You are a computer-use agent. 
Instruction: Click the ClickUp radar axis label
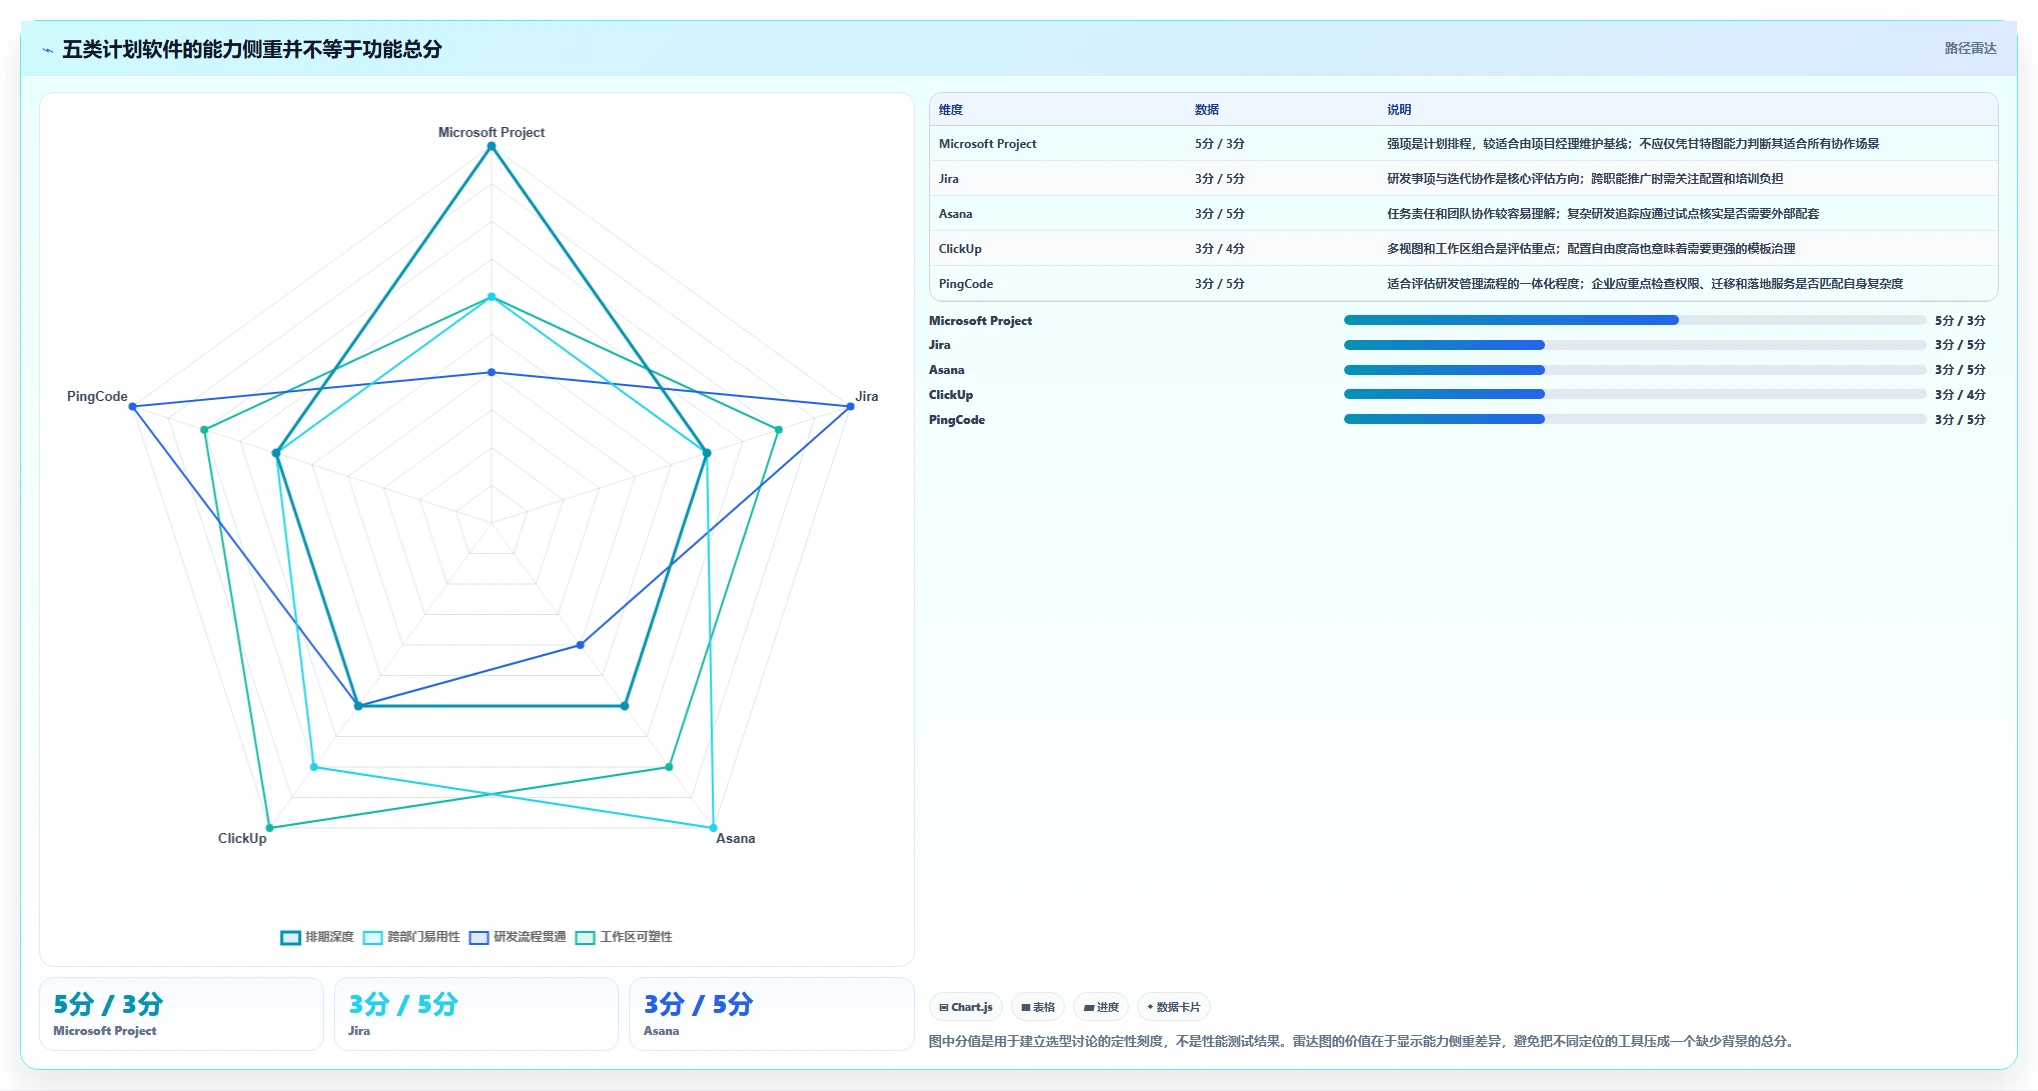click(x=242, y=838)
